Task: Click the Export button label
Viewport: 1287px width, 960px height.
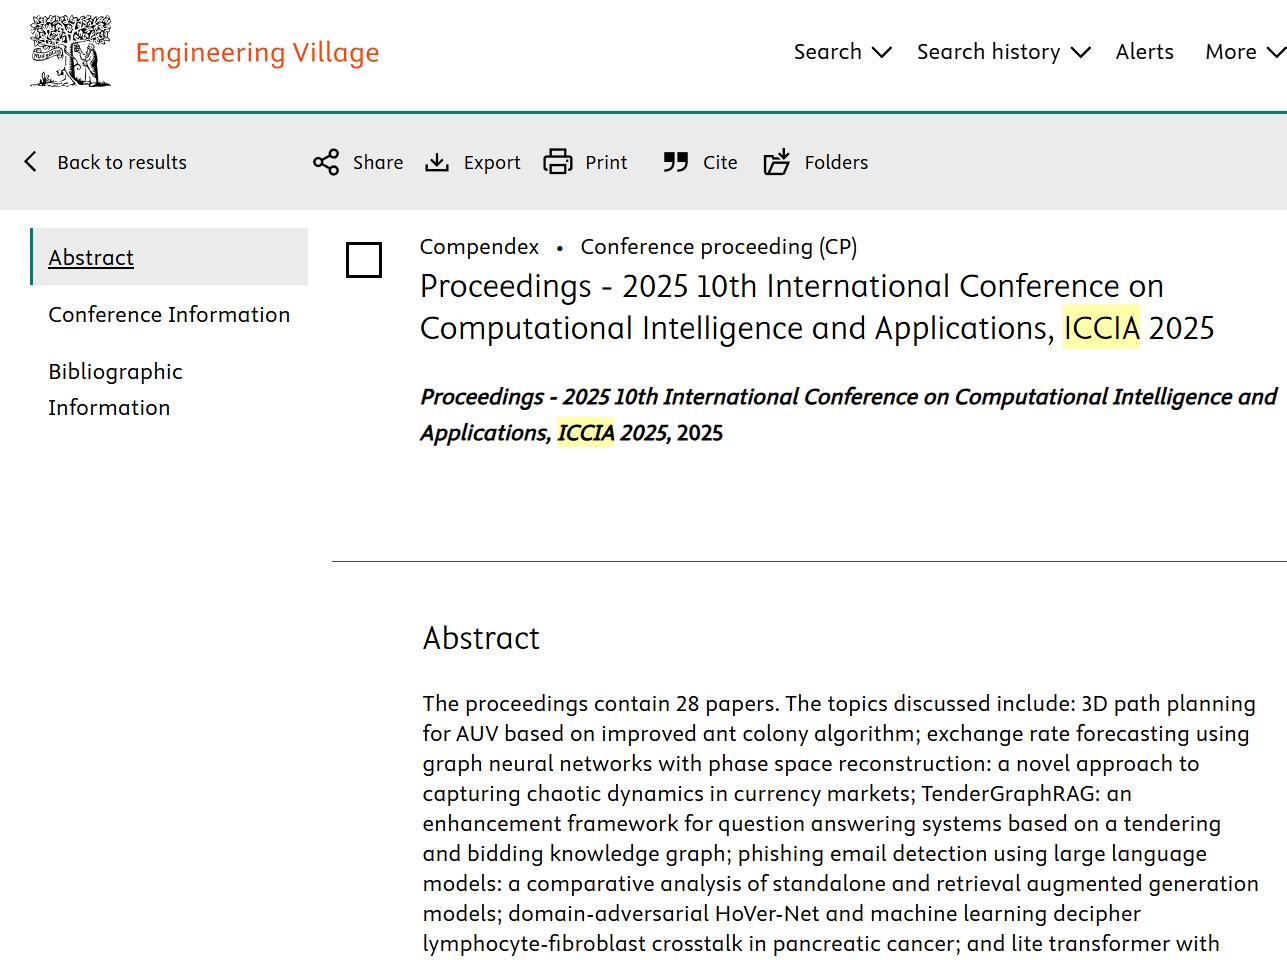Action: 492,162
